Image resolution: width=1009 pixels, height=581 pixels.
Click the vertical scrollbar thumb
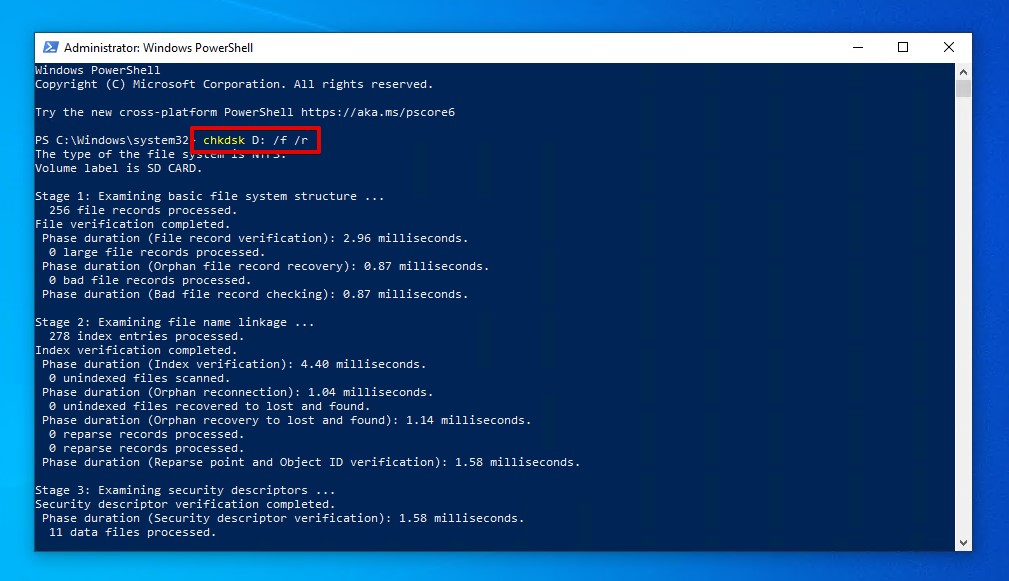(x=963, y=88)
